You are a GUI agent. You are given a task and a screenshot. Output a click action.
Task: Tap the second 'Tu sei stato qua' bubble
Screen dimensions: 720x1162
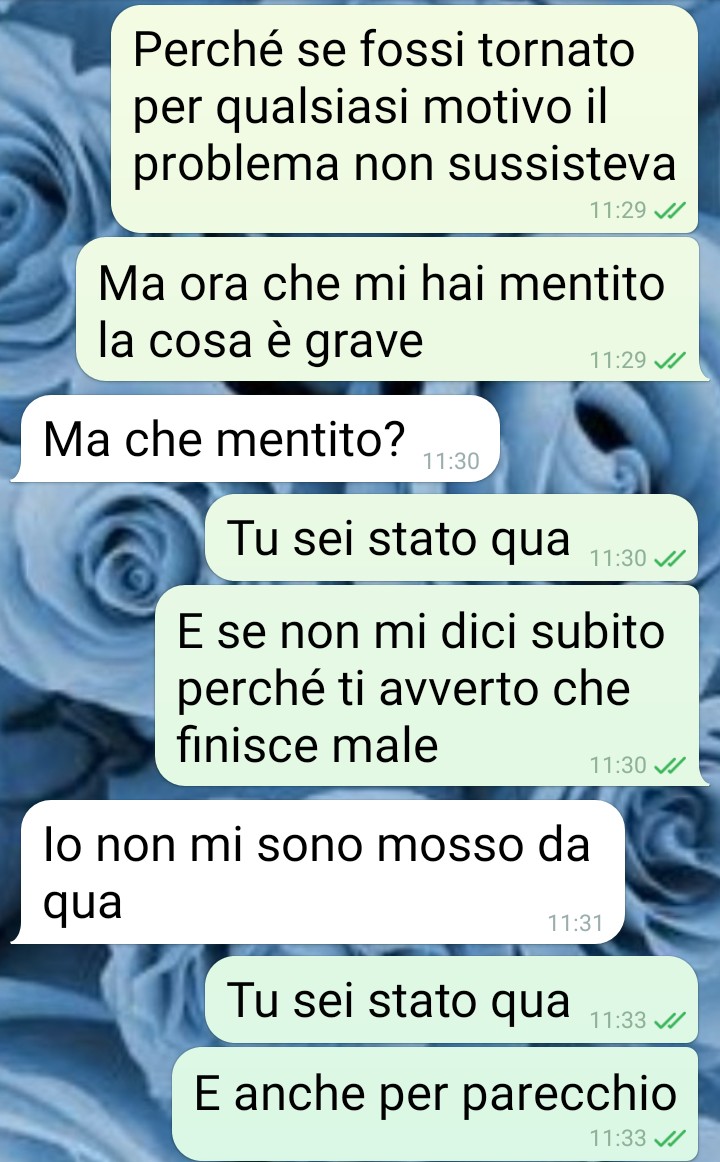click(x=452, y=1000)
